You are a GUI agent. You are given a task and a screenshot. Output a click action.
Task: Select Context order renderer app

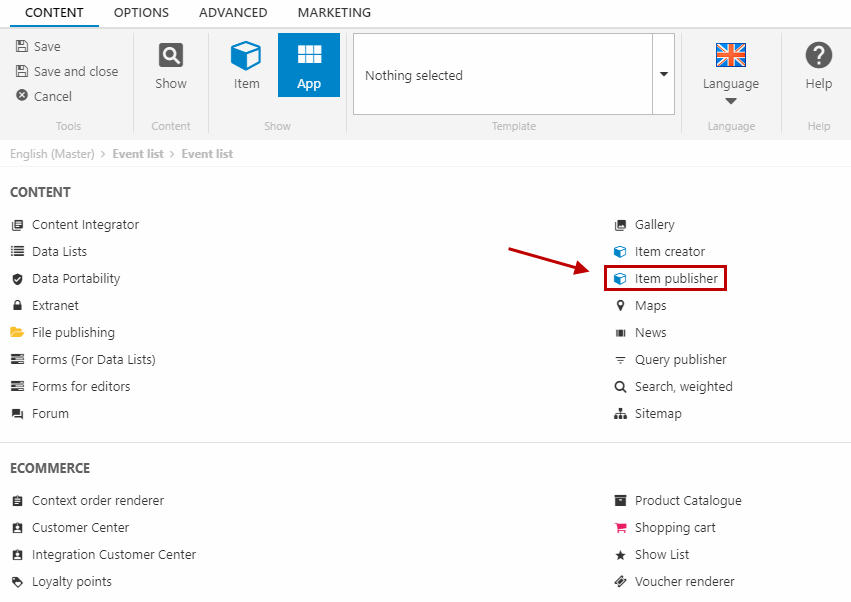pos(87,500)
